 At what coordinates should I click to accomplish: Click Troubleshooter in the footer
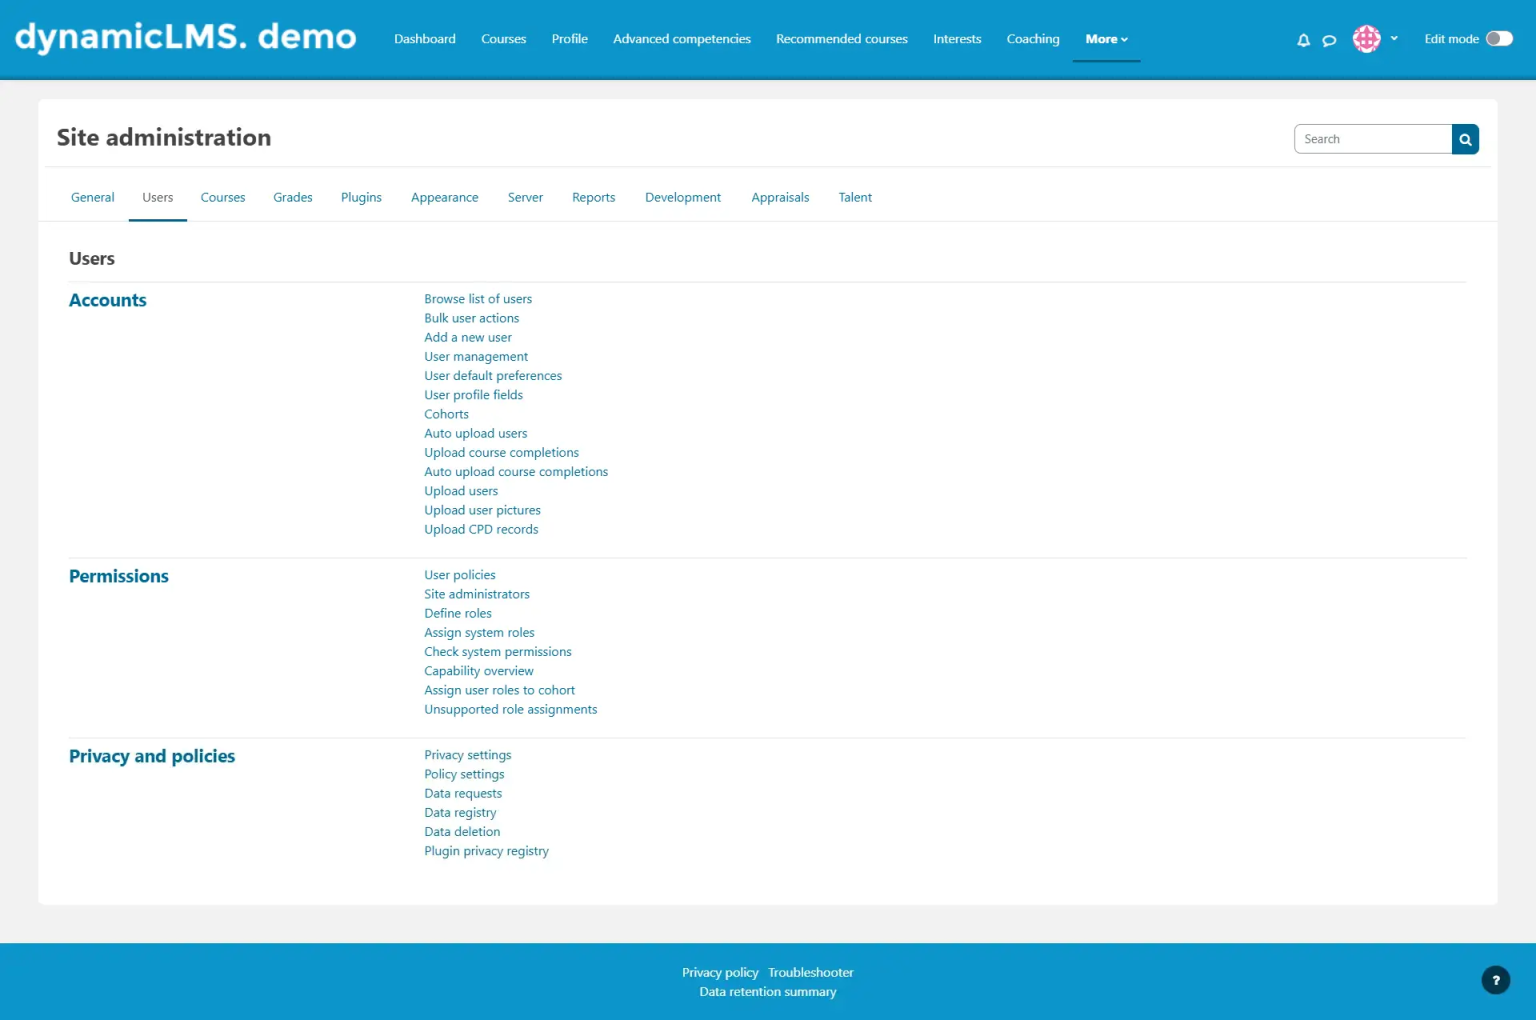pyautogui.click(x=811, y=972)
